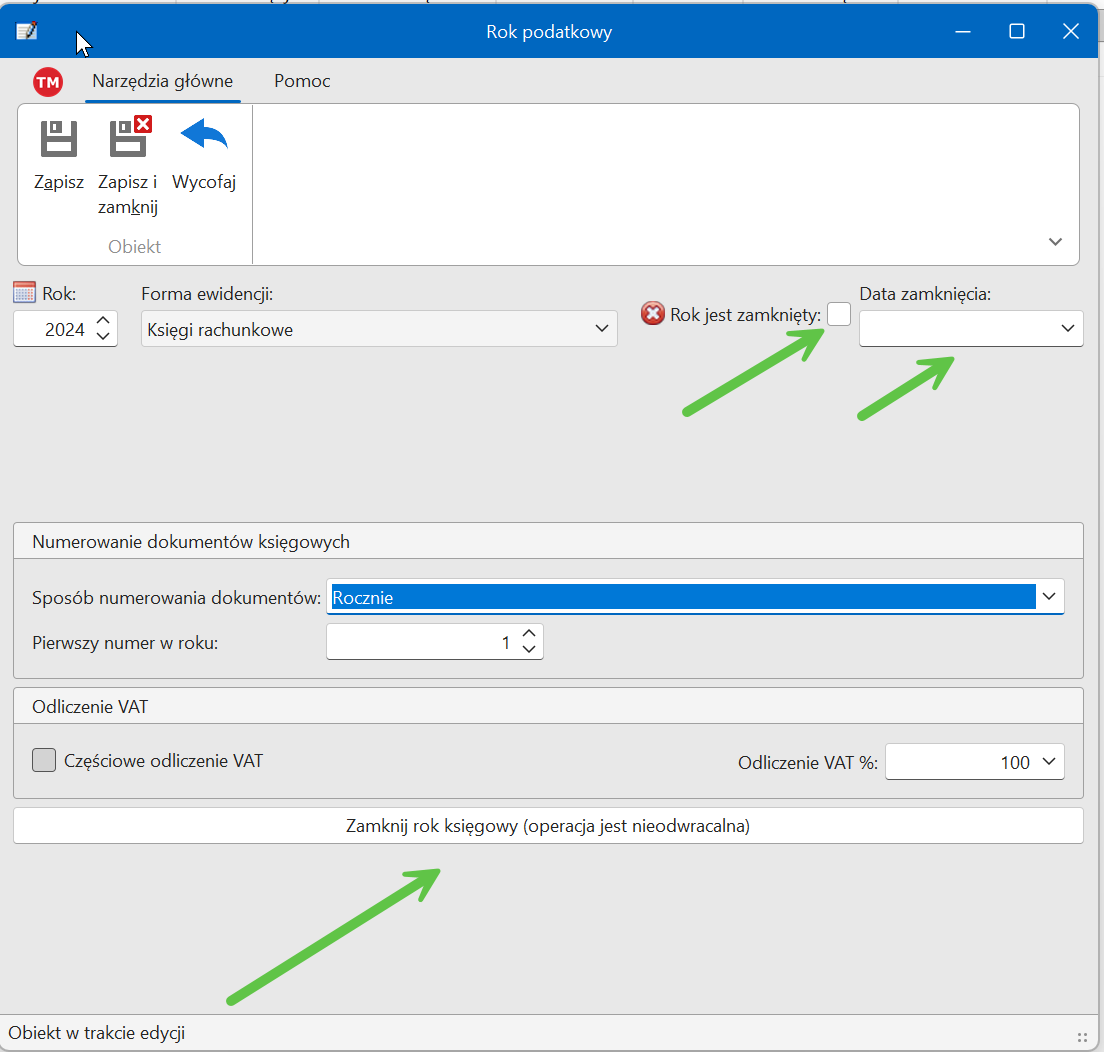The image size is (1104, 1052).
Task: Click the red X status icon
Action: (652, 314)
